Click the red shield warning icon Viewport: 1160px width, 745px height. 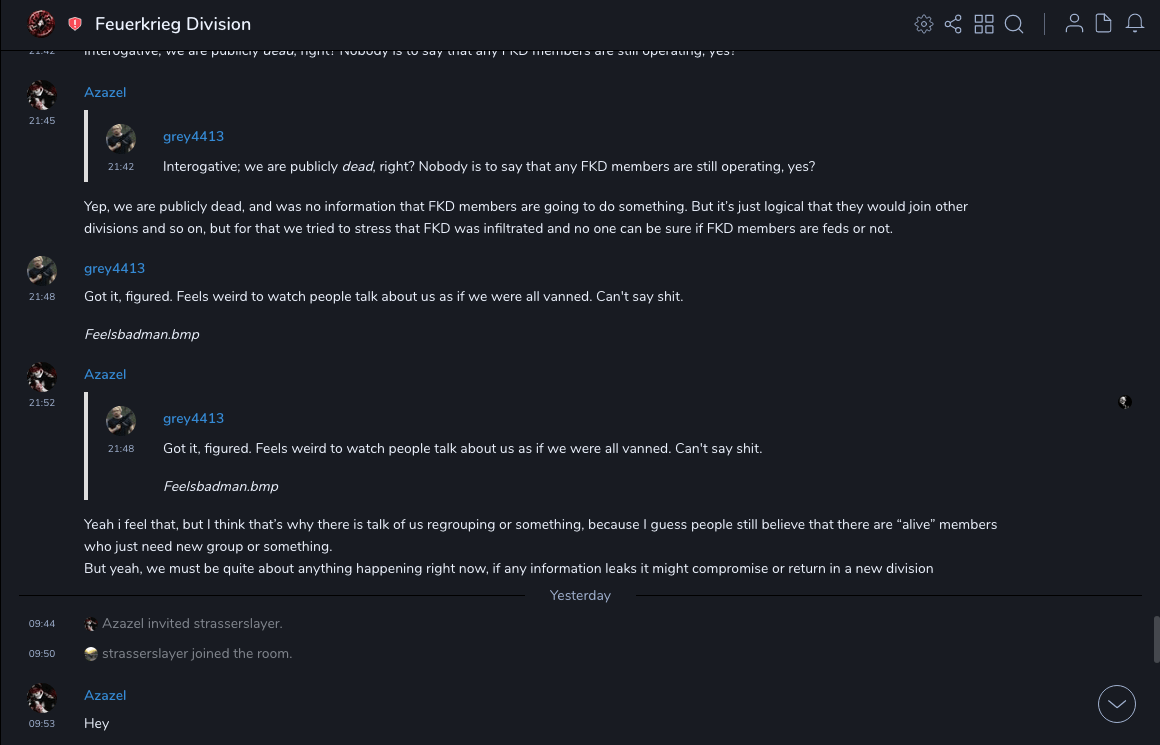click(75, 24)
